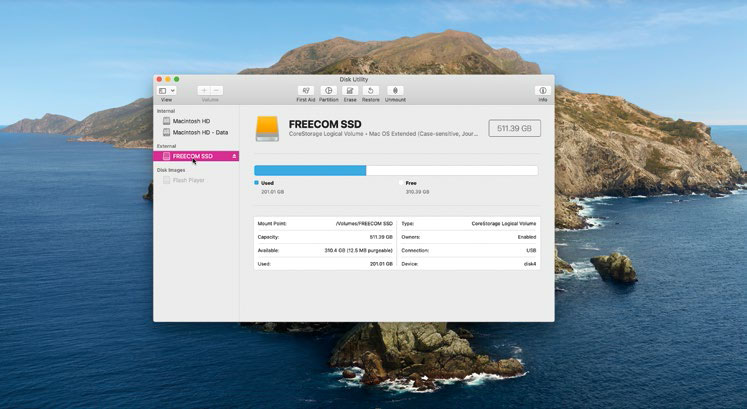Click the Internal section header
The image size is (747, 409).
click(x=166, y=111)
